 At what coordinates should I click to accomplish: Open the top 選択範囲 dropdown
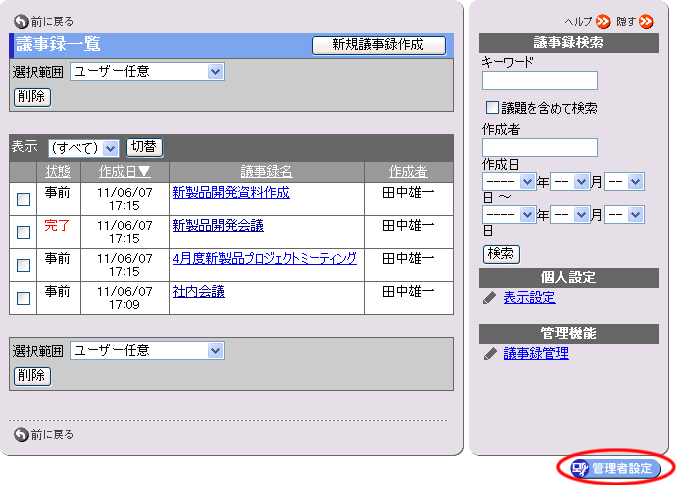[147, 72]
